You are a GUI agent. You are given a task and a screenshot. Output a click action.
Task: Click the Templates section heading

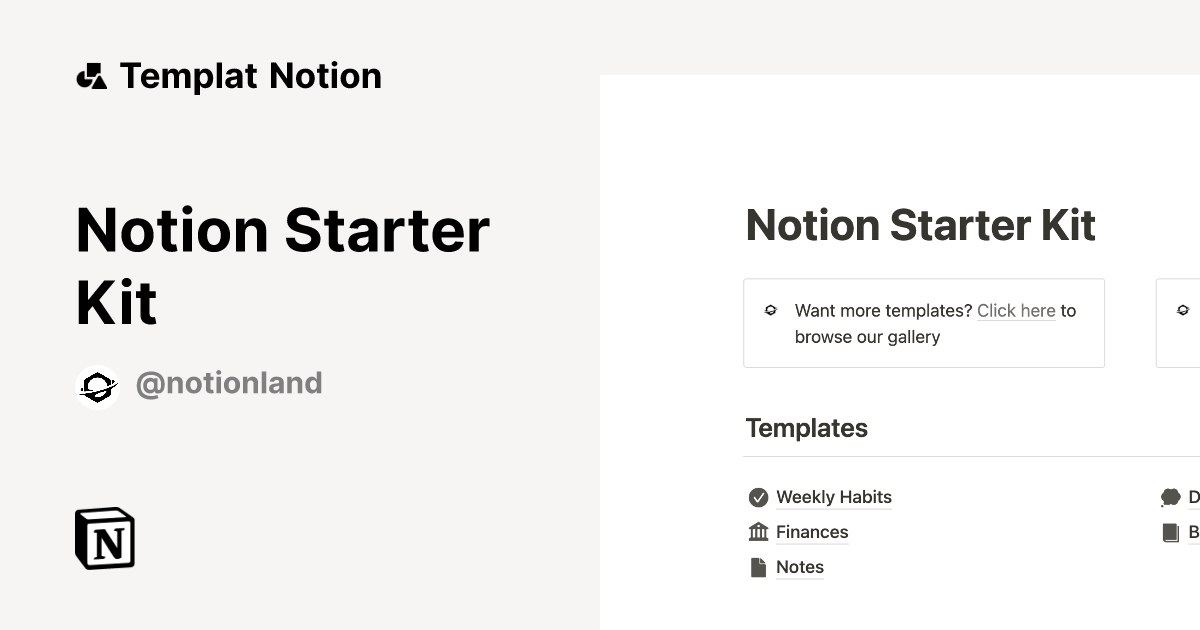[806, 428]
